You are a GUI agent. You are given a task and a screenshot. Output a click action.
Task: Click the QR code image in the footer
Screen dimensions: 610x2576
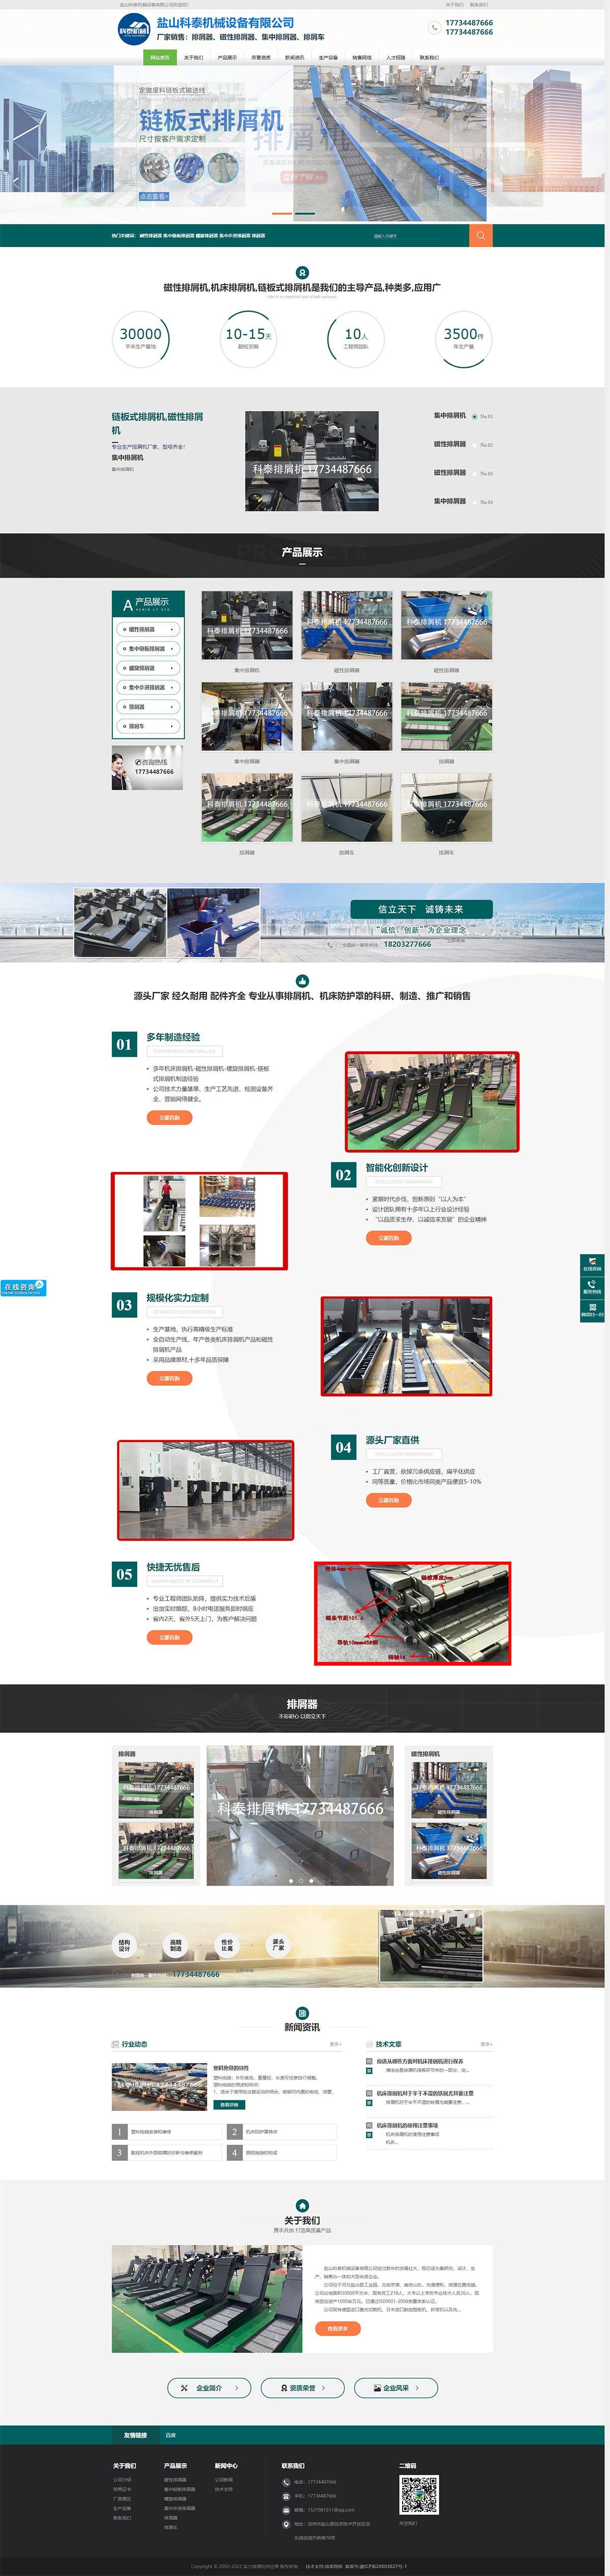click(420, 2495)
